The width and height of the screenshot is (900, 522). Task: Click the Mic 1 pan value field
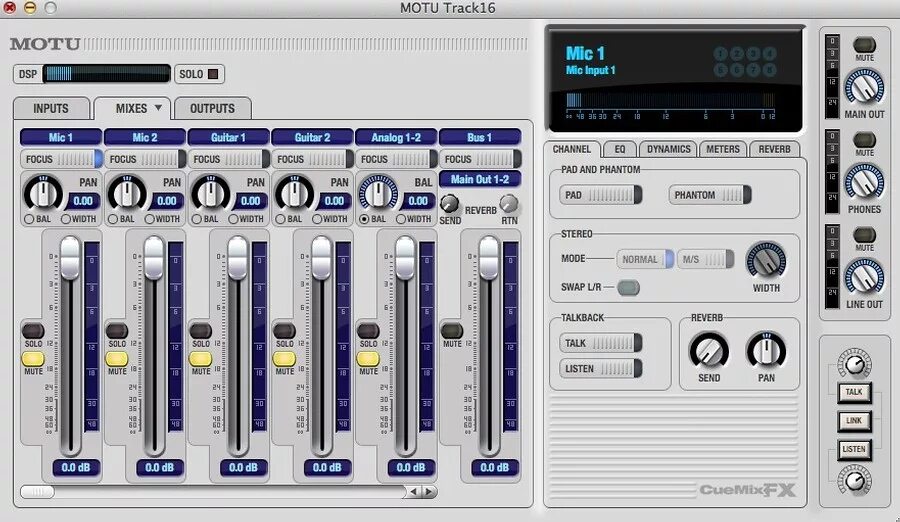(x=83, y=201)
